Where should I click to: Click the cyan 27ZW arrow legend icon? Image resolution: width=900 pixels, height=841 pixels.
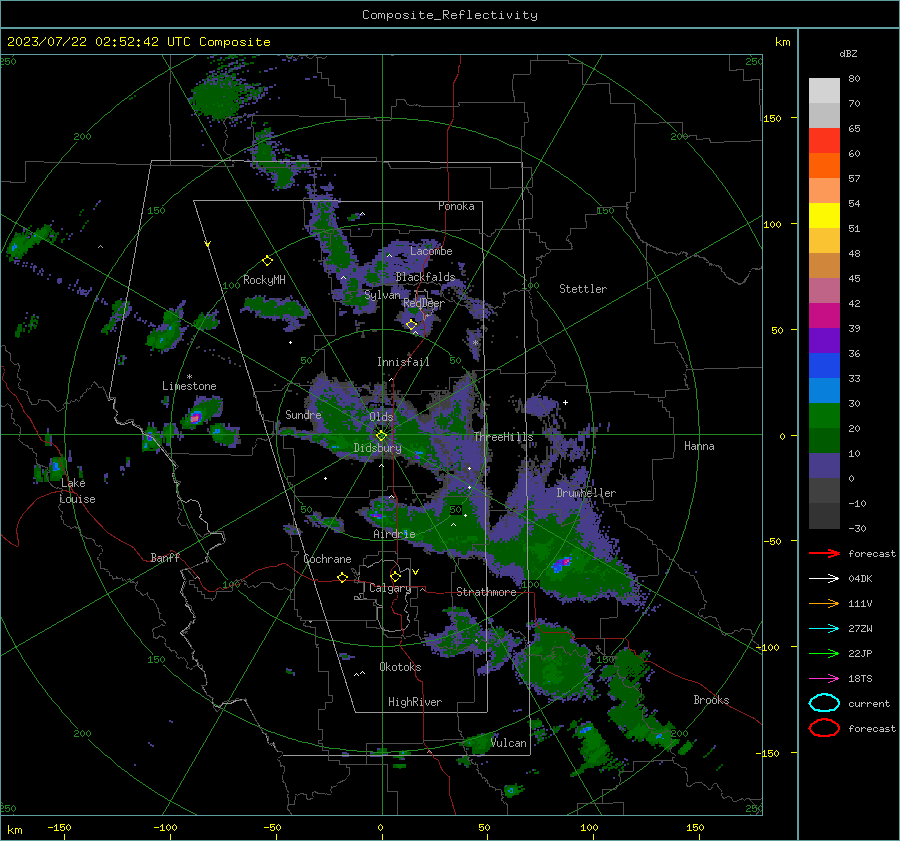[x=824, y=629]
